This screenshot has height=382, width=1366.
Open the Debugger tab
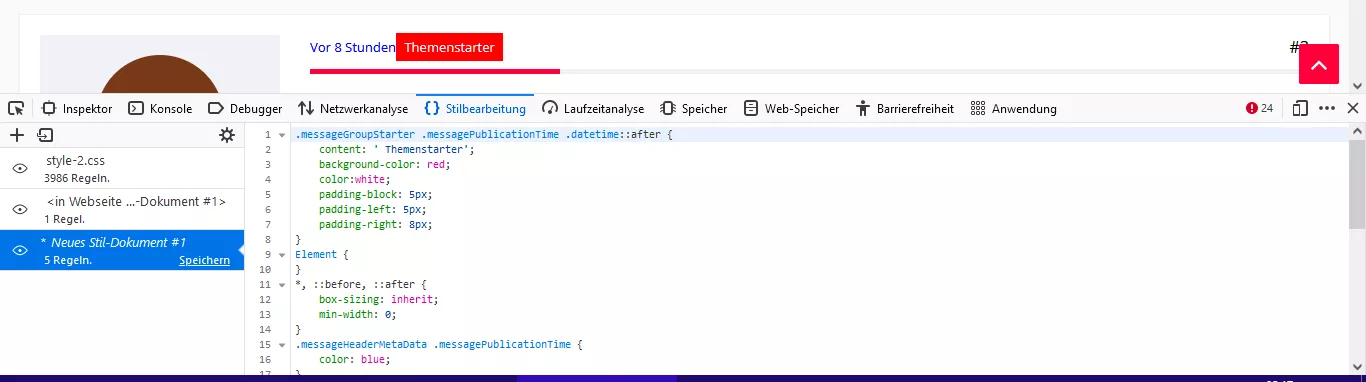point(245,108)
